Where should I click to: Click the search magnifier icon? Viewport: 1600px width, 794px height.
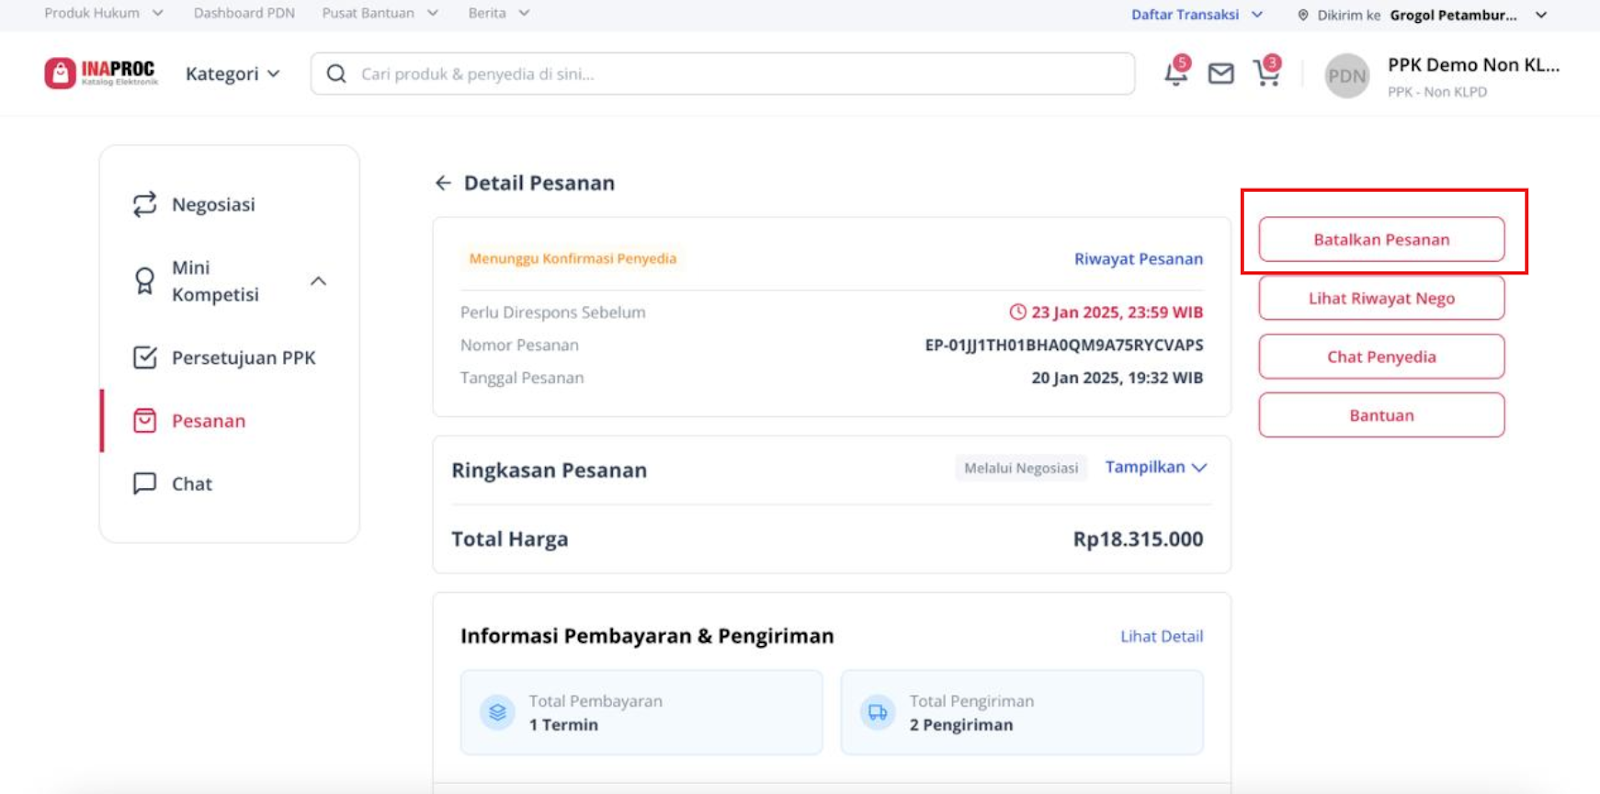point(337,74)
